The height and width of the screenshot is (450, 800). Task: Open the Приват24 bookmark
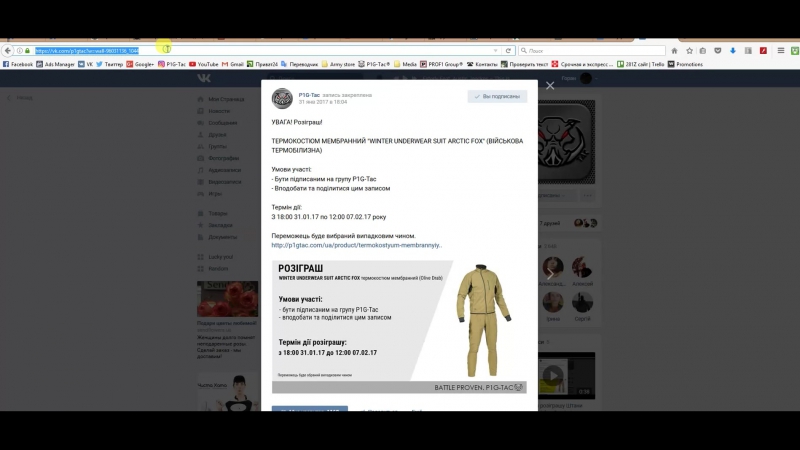click(262, 64)
